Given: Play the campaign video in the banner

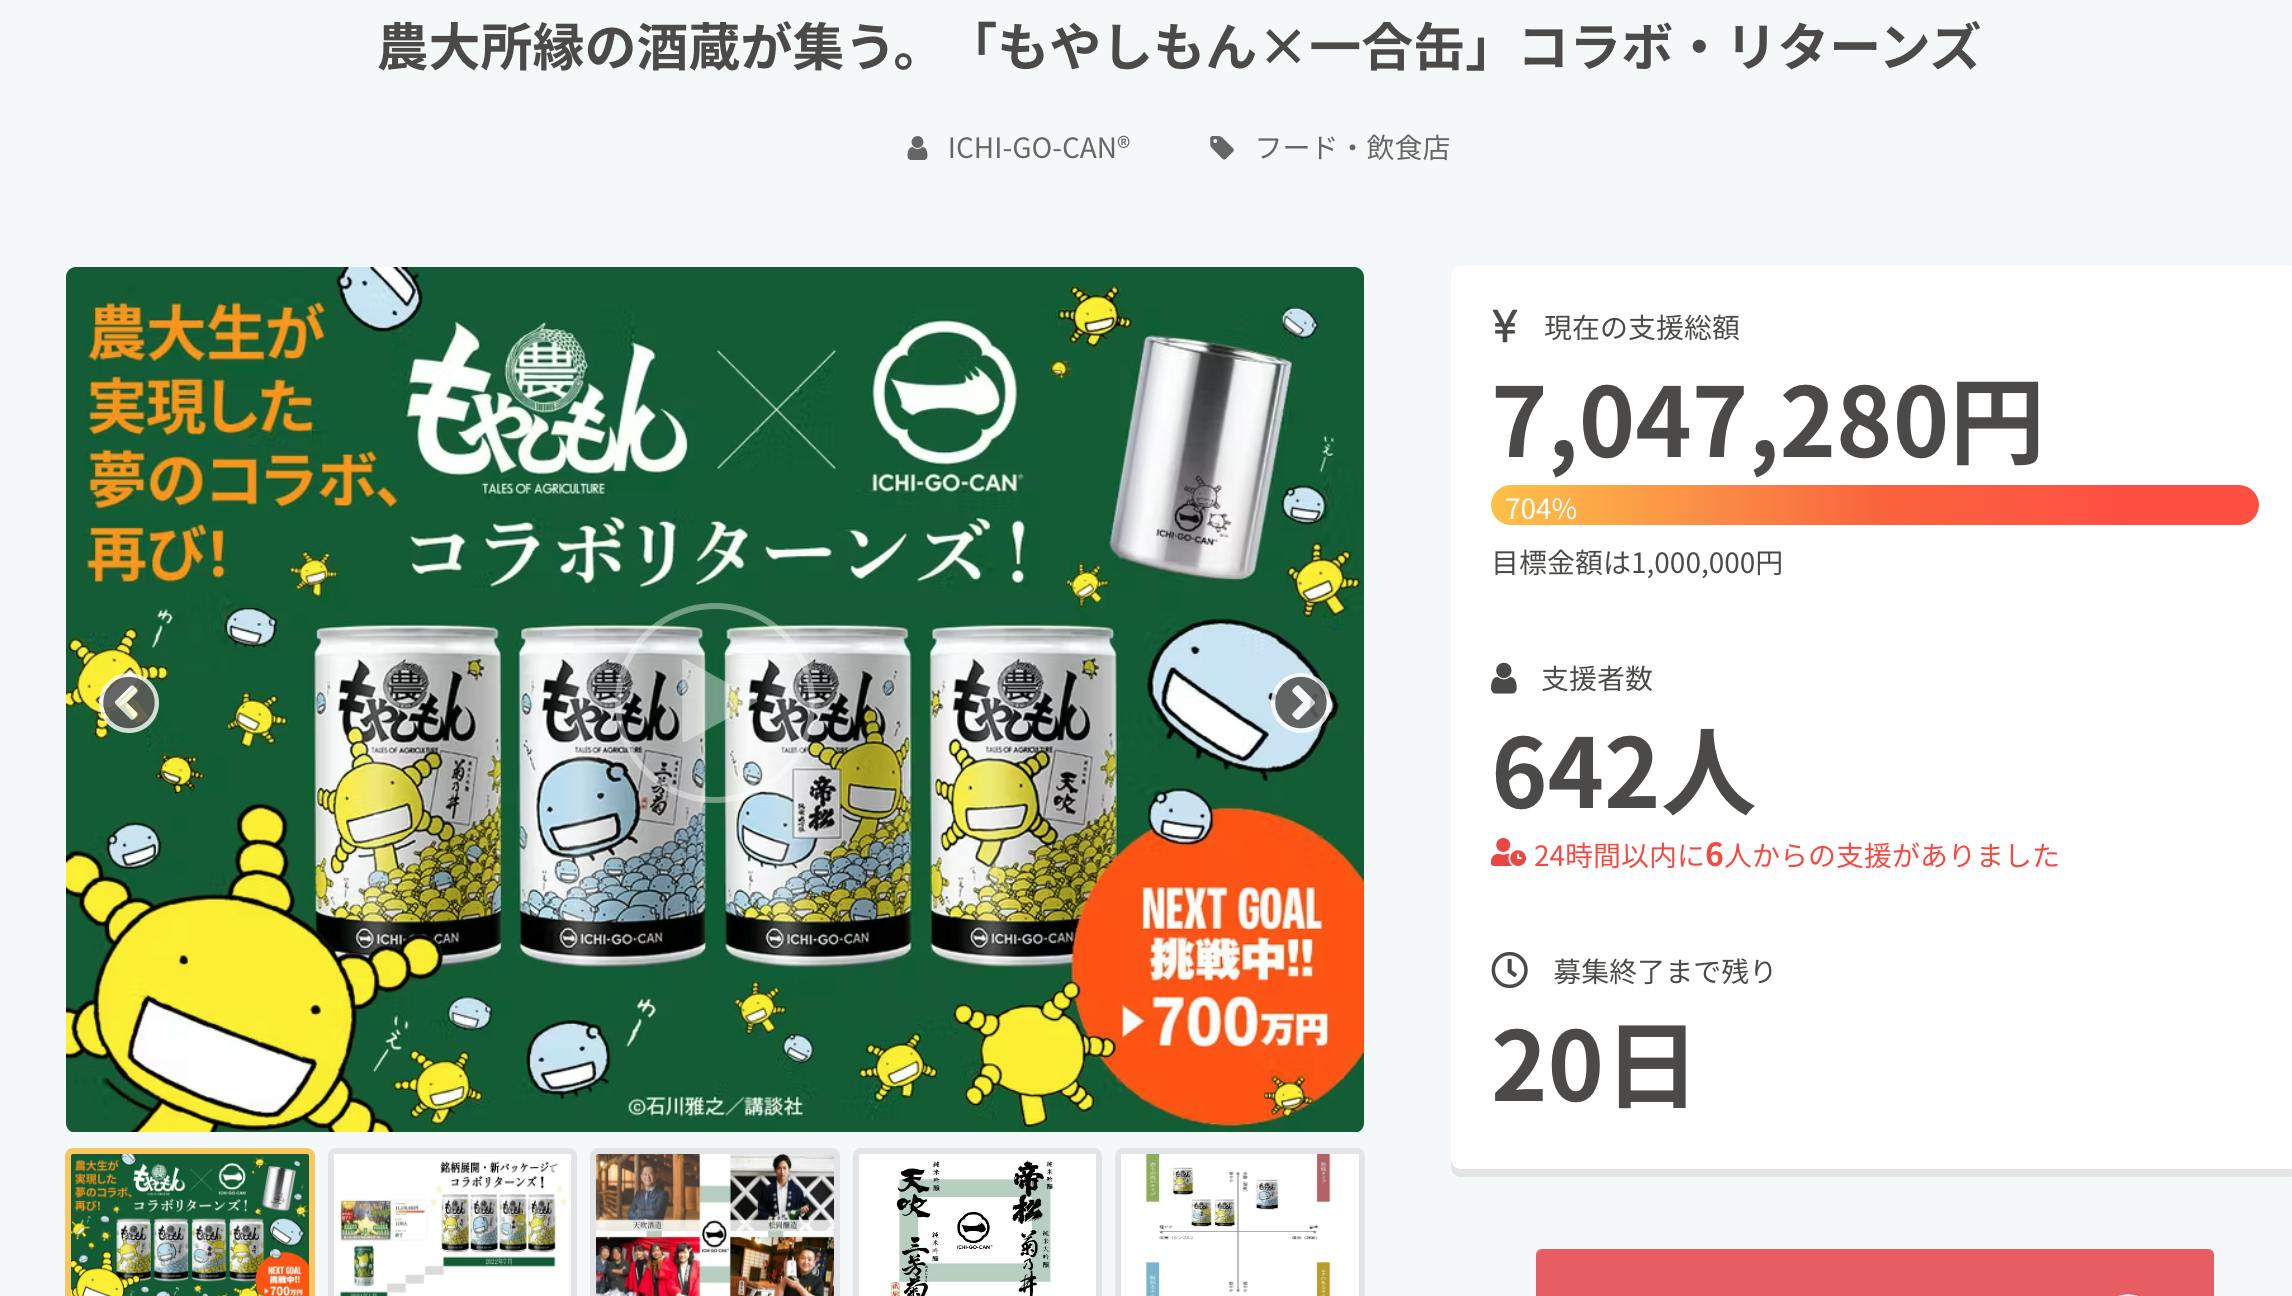Looking at the screenshot, I should (714, 703).
